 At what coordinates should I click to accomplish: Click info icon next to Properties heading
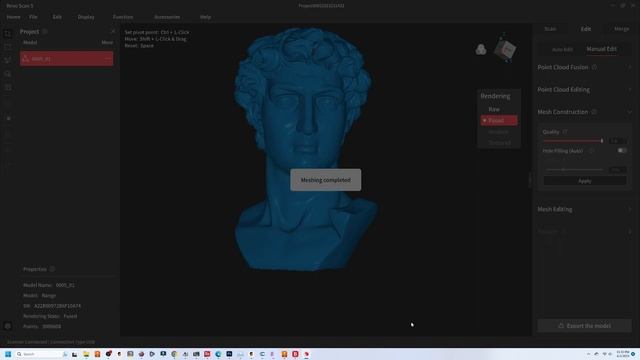tap(52, 269)
